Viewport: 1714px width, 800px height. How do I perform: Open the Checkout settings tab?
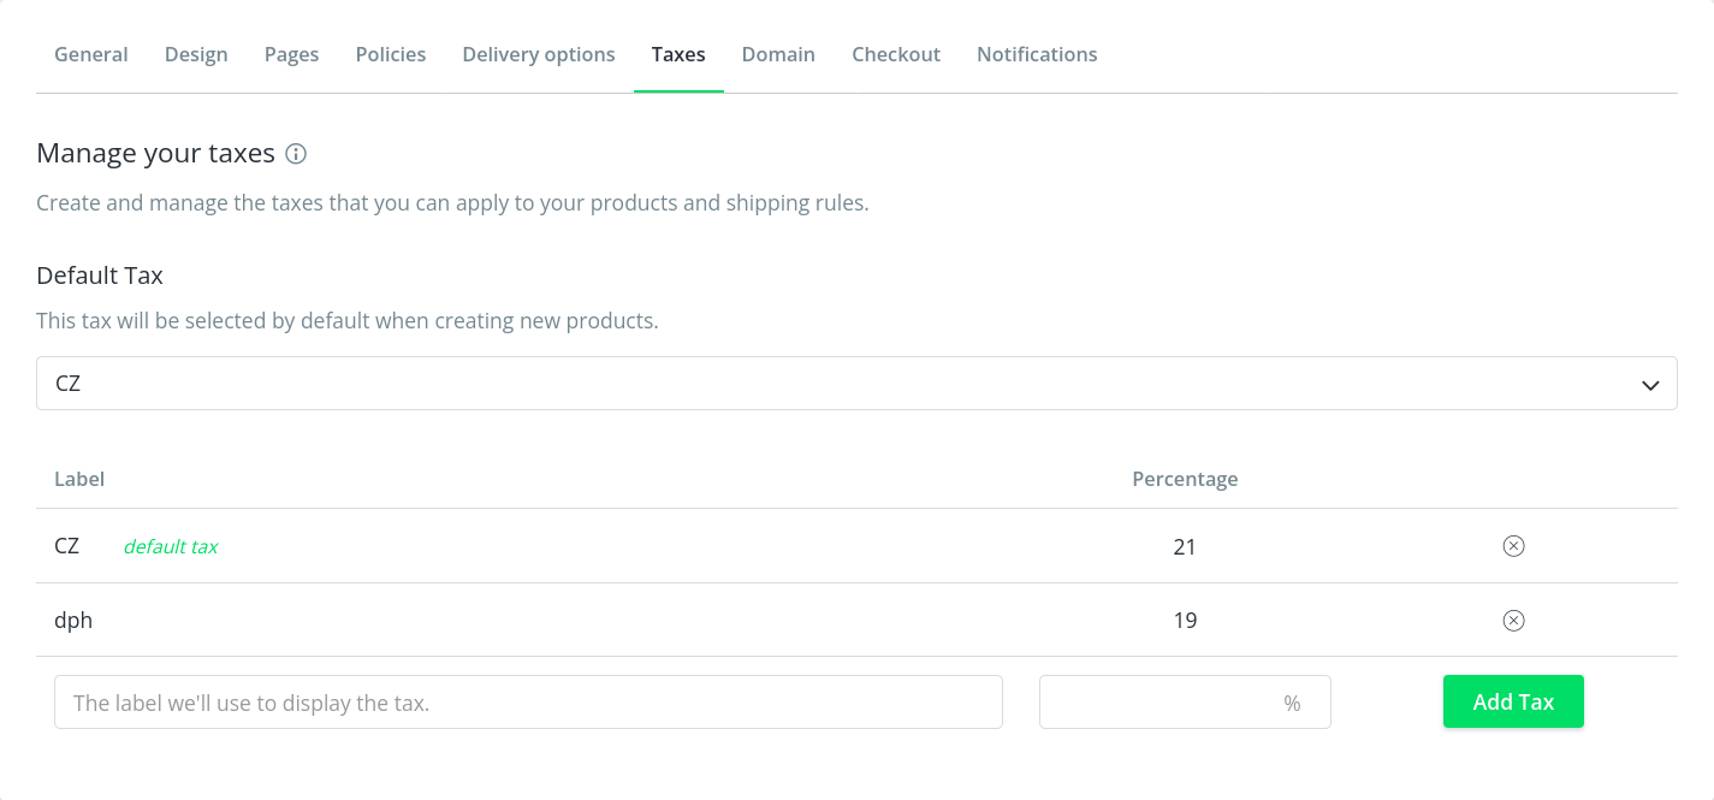click(x=895, y=55)
